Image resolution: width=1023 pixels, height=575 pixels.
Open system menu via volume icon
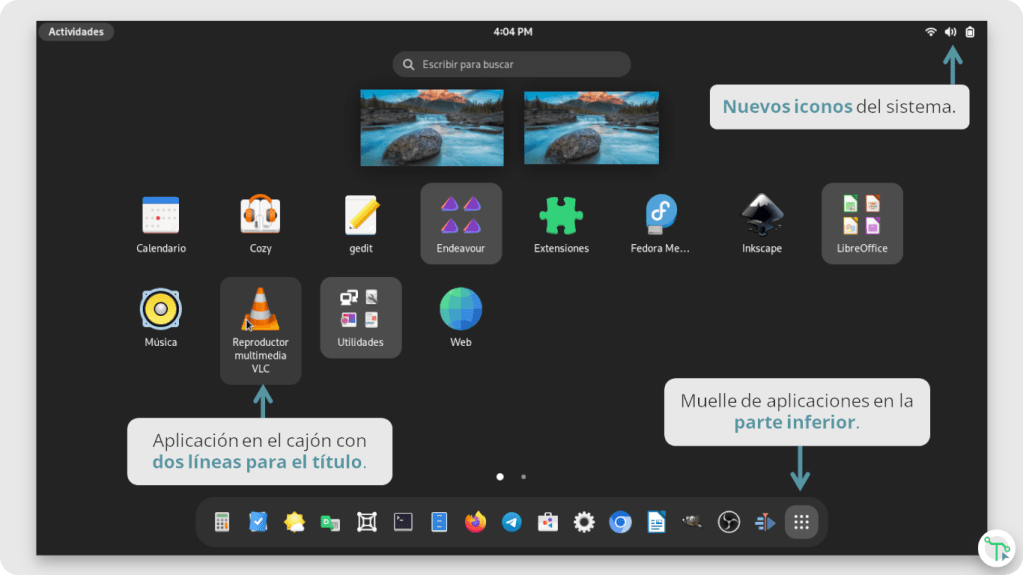click(x=950, y=32)
